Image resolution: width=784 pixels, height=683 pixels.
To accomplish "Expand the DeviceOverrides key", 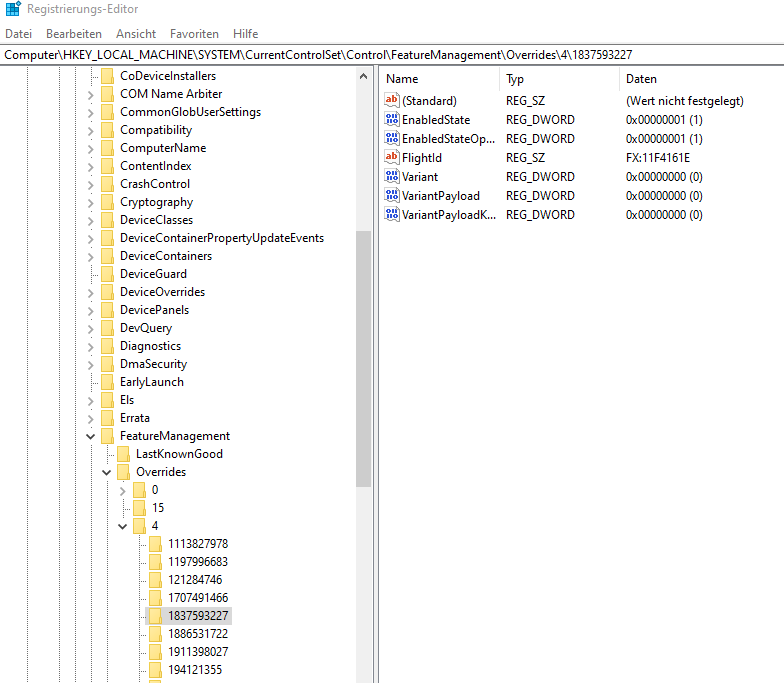I will point(90,292).
